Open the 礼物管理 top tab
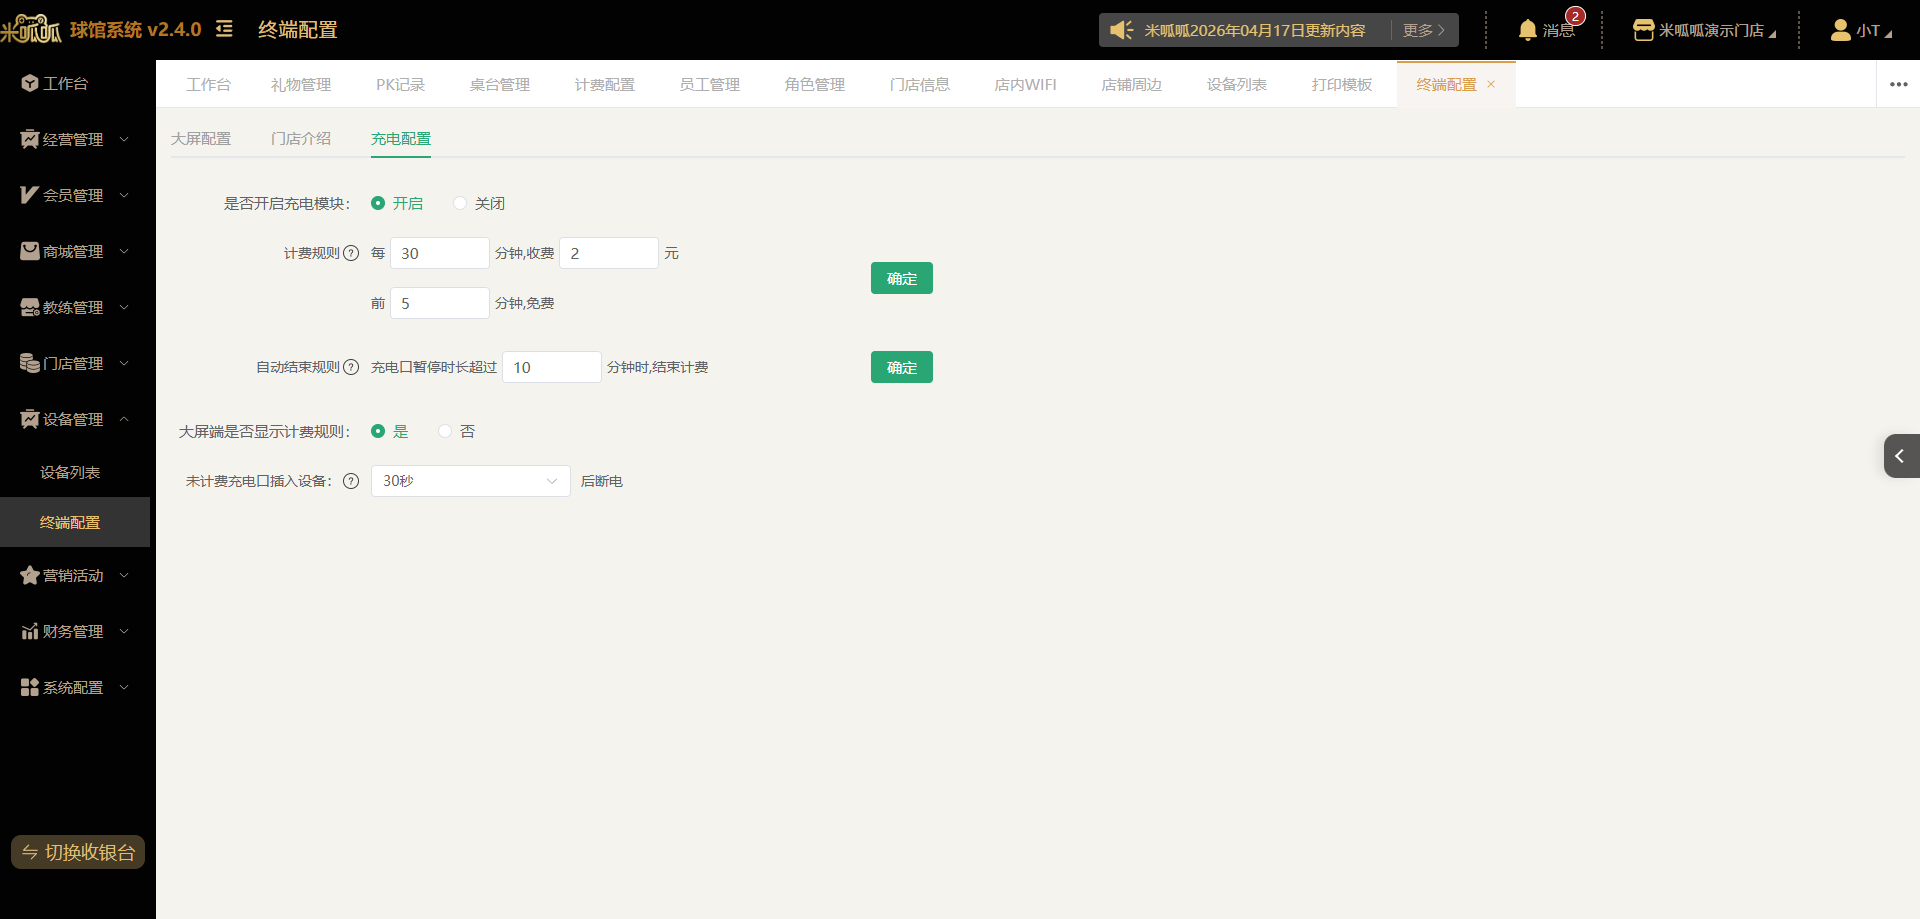 (301, 84)
